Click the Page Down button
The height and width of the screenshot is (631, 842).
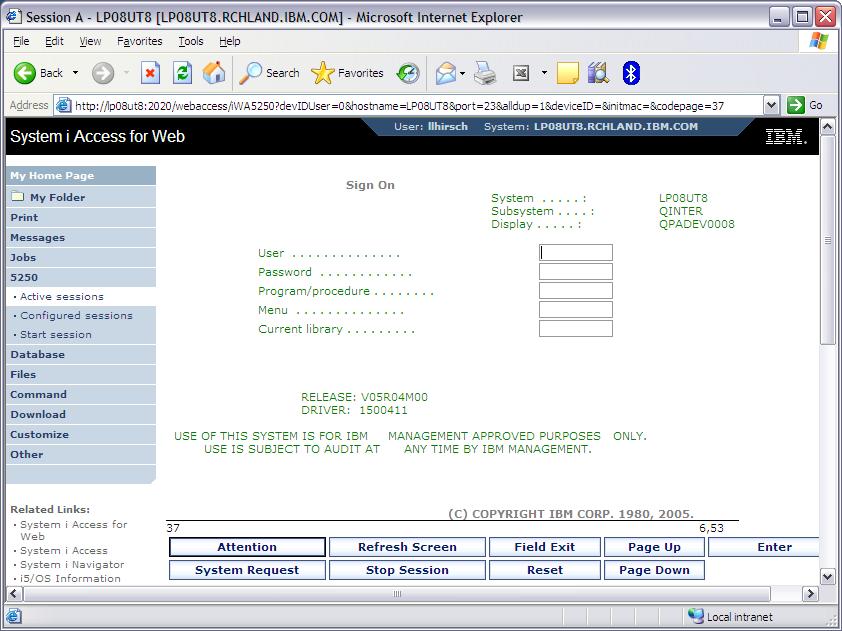tap(654, 570)
